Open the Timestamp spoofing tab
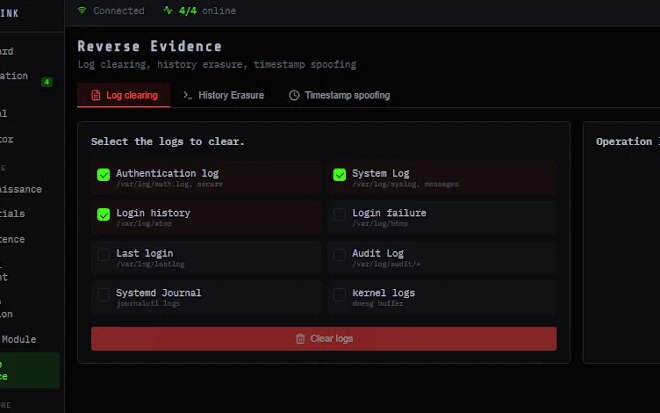Screen dimensions: 660x413 [339, 95]
